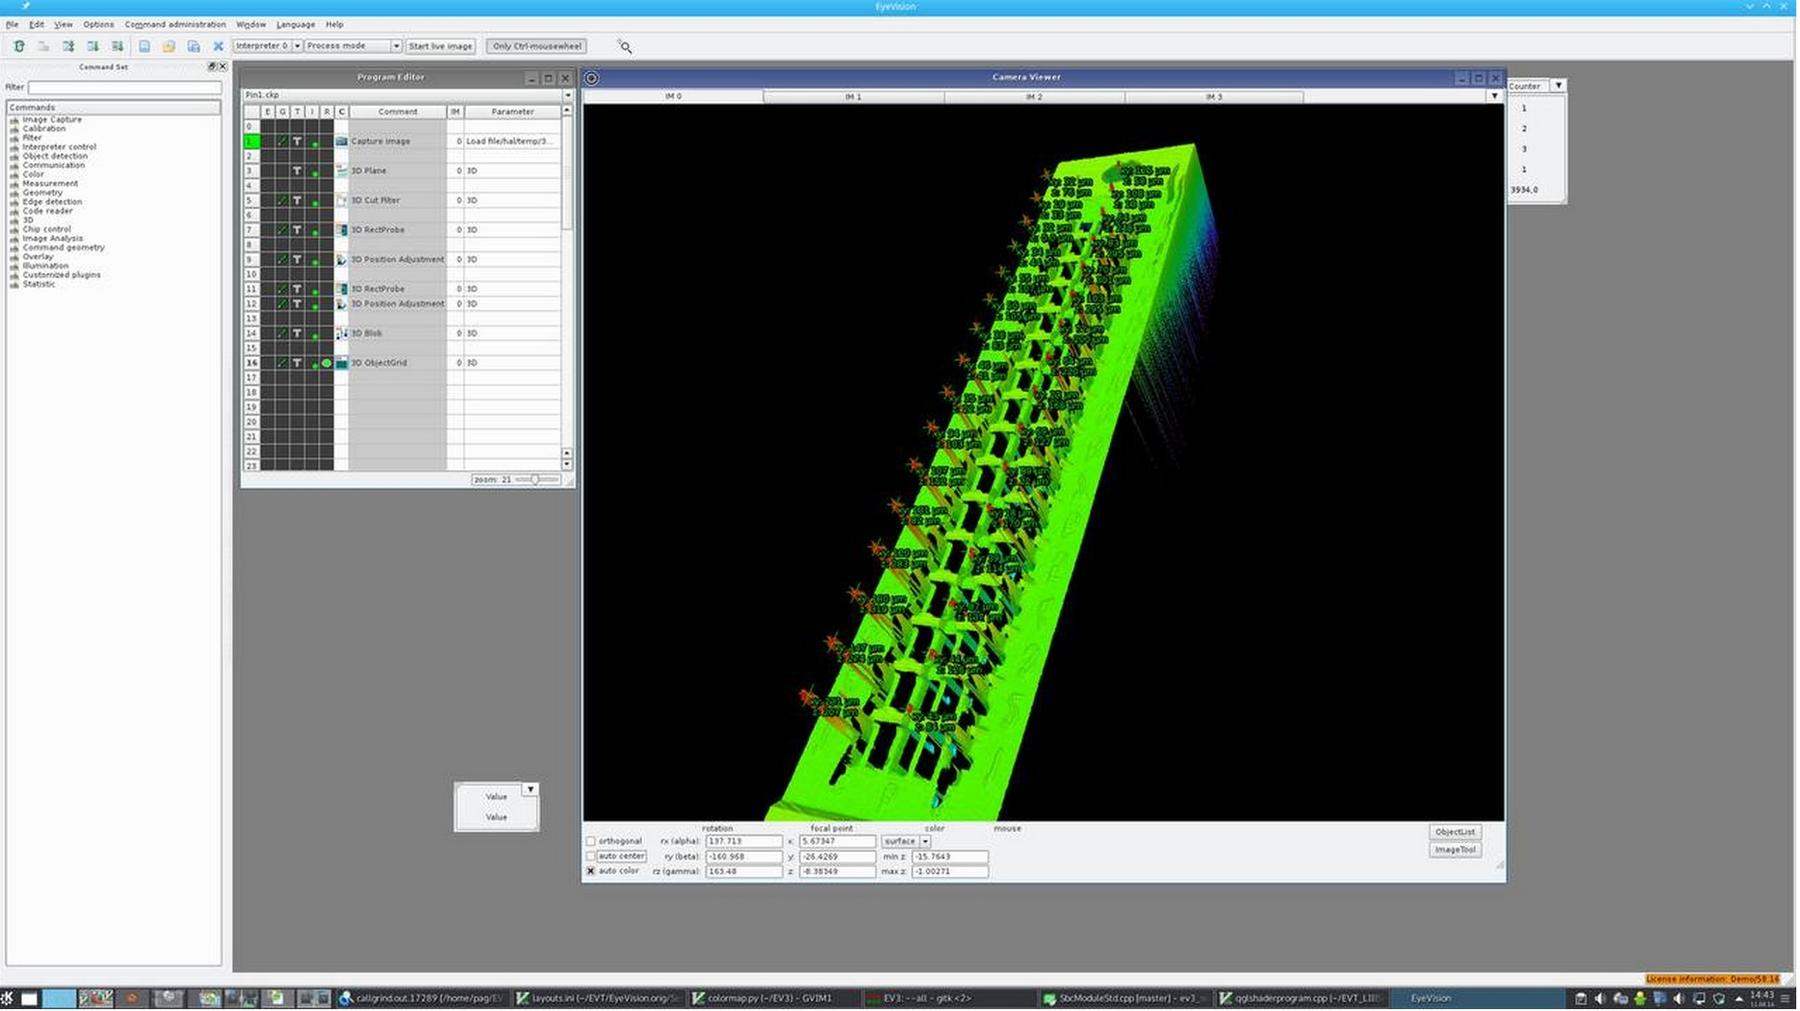The height and width of the screenshot is (1011, 1800).
Task: Open the Command administration menu
Action: [175, 24]
